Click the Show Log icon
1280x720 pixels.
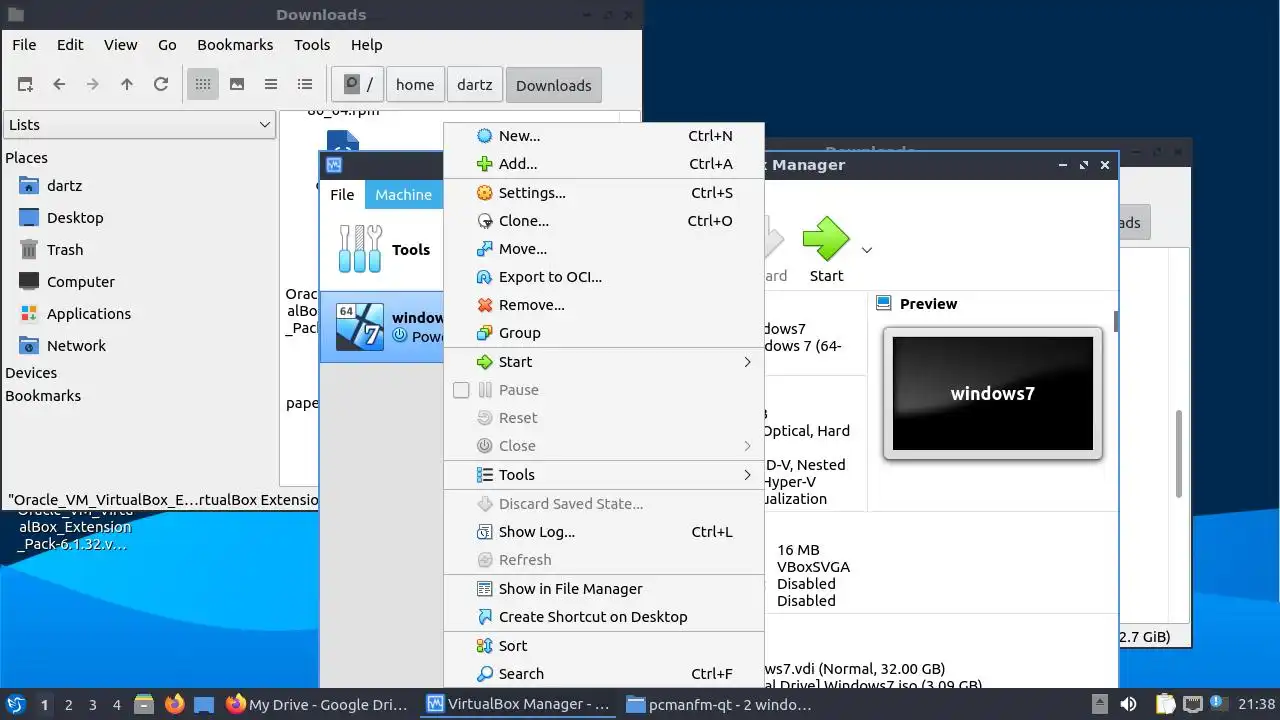[484, 532]
